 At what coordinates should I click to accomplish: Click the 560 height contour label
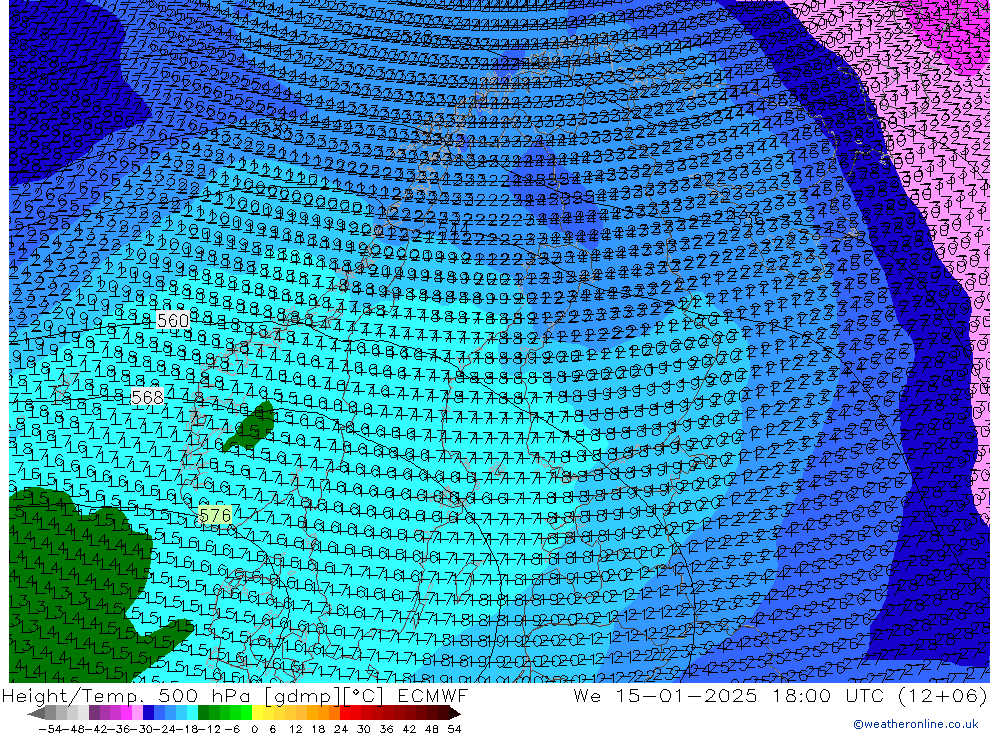coord(173,320)
